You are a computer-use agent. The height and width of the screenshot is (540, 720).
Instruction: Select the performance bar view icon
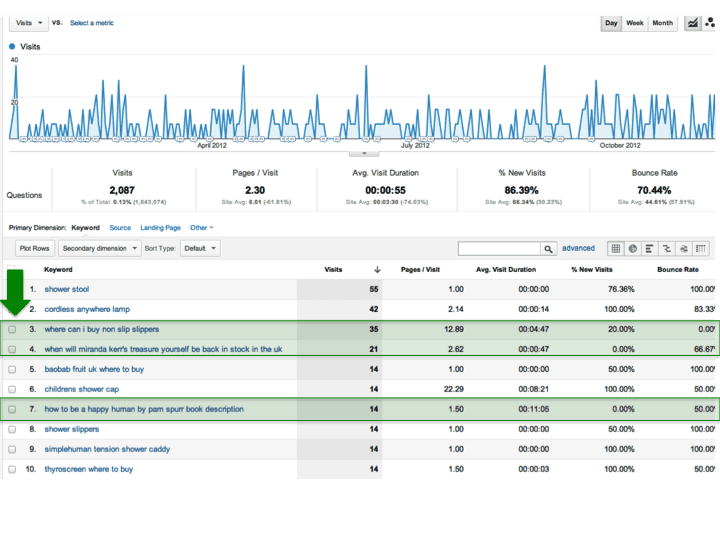click(650, 248)
